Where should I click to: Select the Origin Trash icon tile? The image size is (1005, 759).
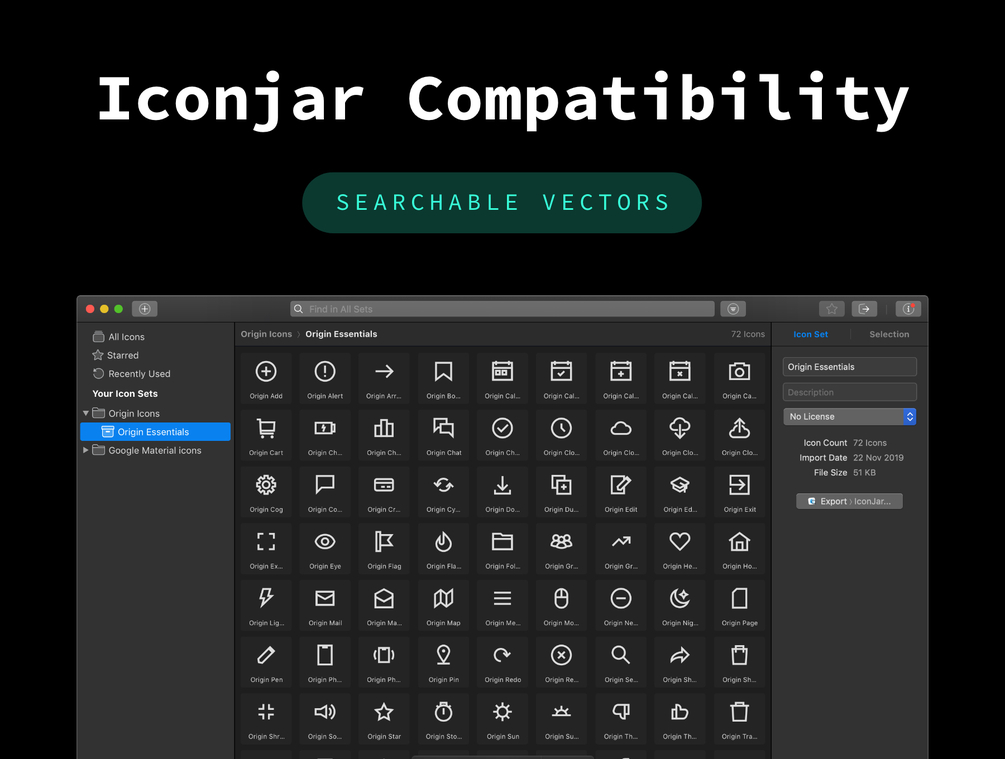click(x=739, y=719)
